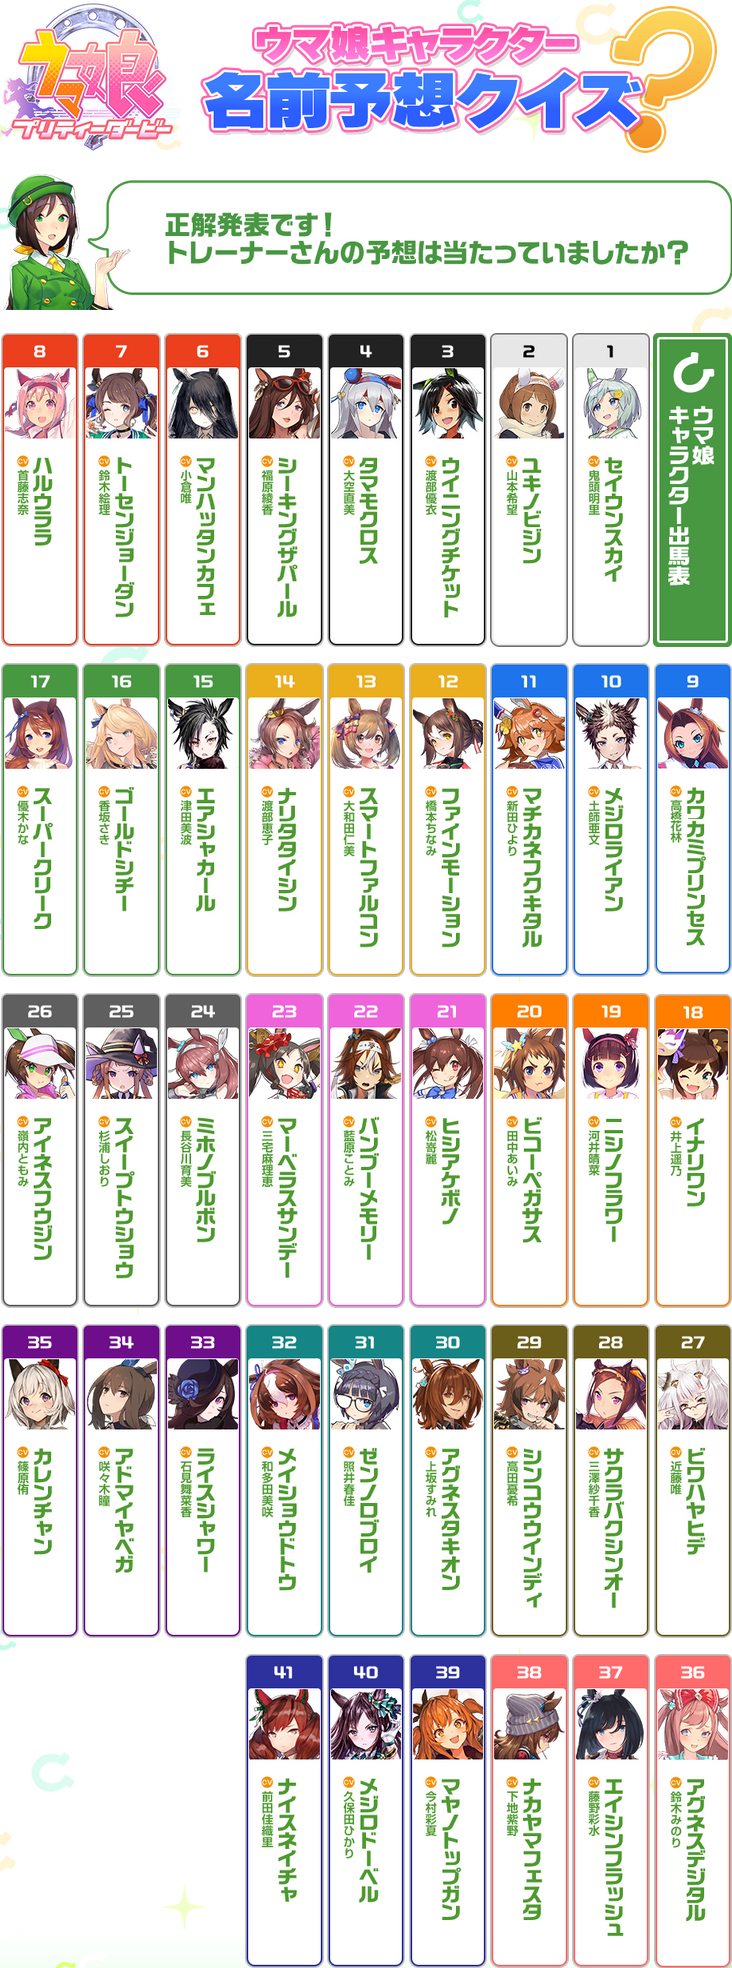Select Haru Urara portrait on card 8
Image resolution: width=732 pixels, height=1968 pixels.
40,403
